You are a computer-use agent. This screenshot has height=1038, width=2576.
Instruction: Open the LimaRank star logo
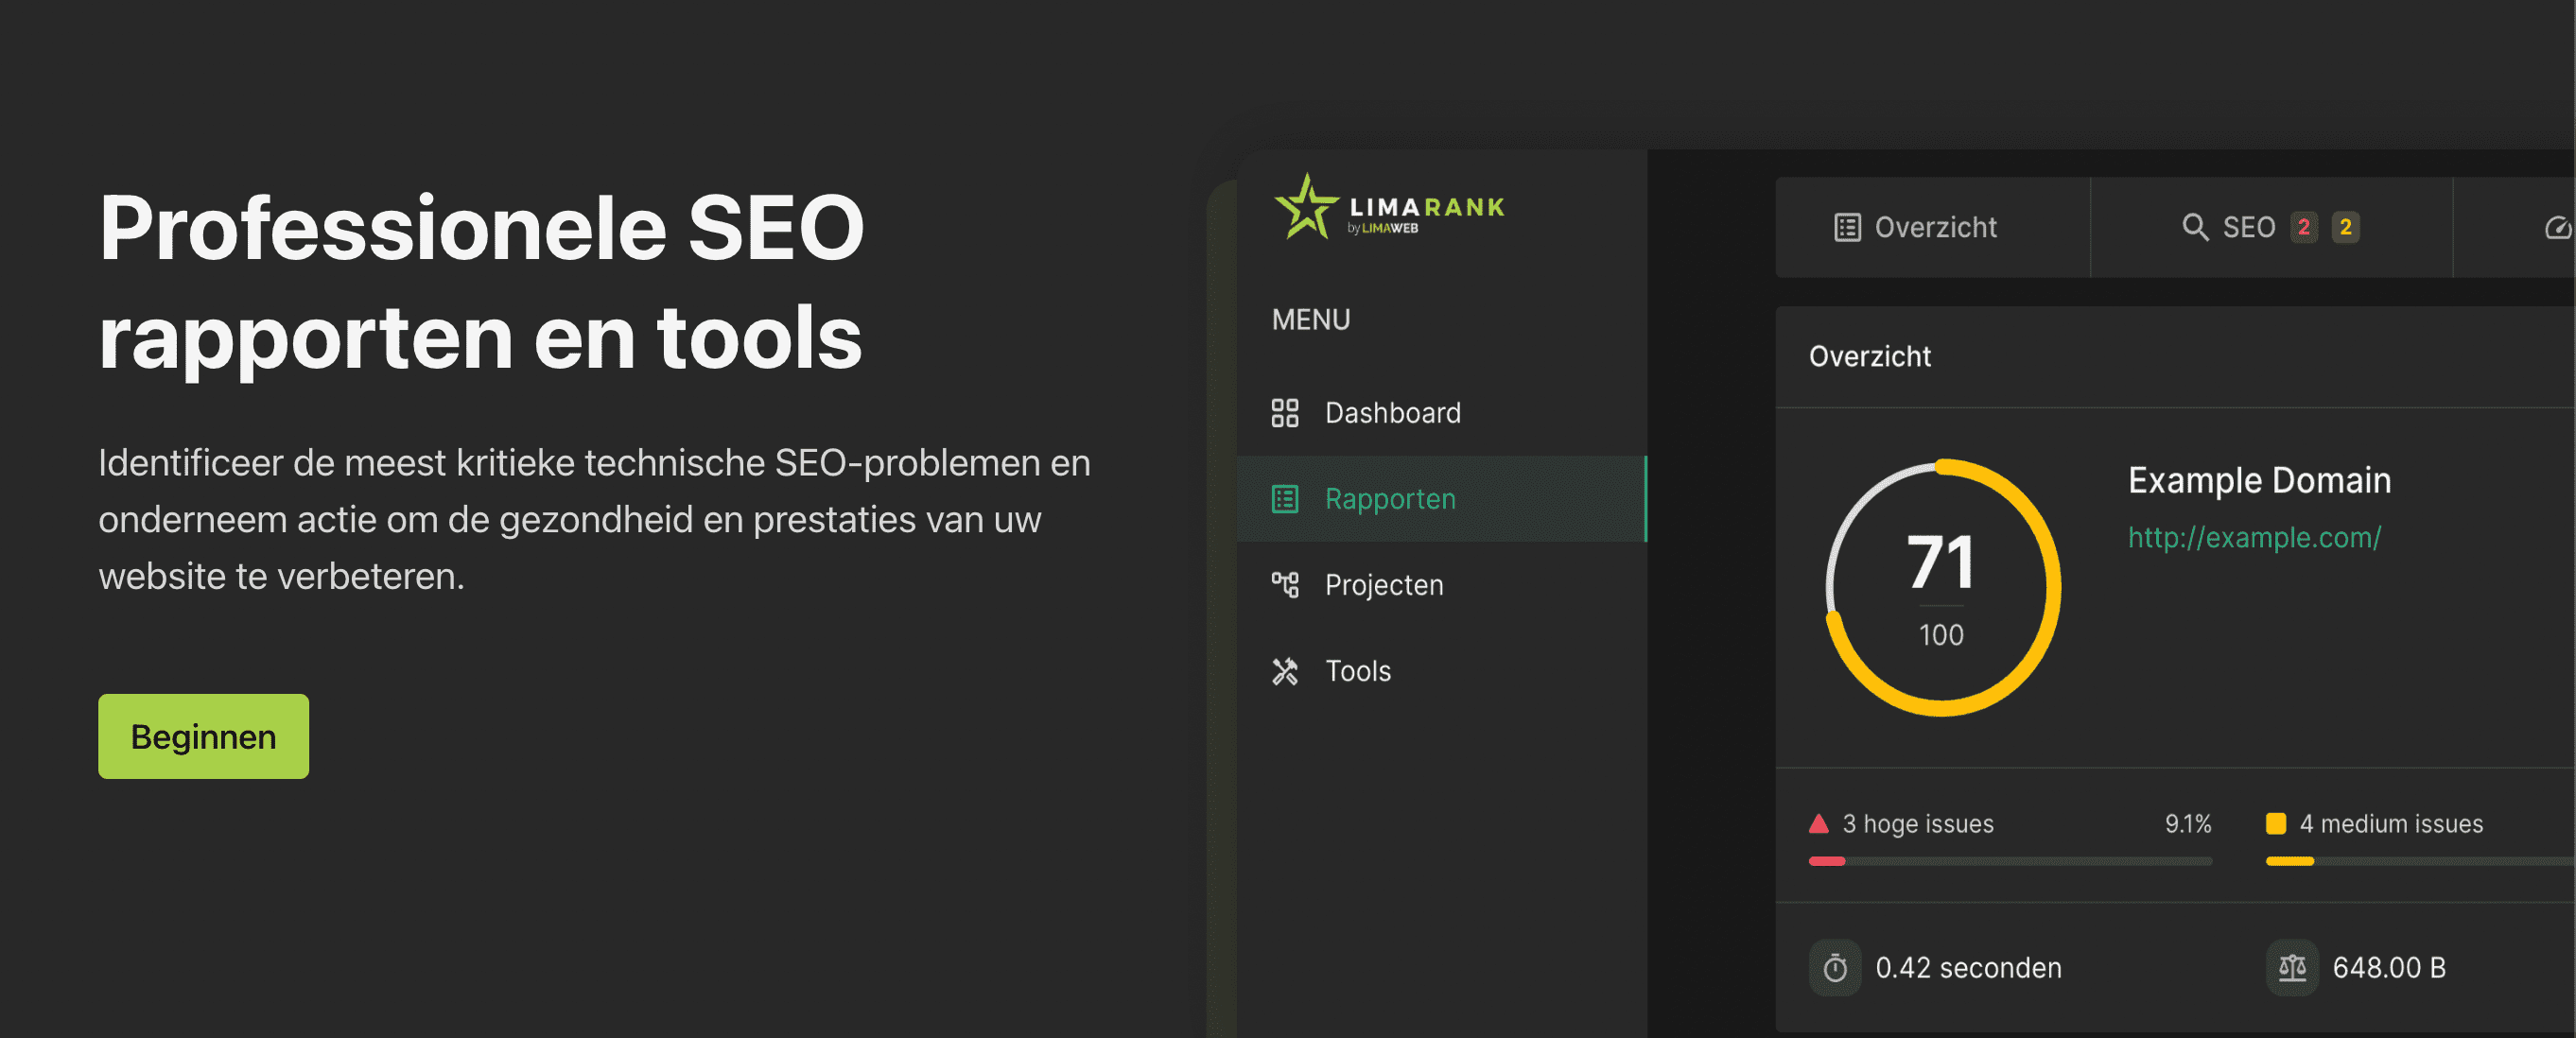coord(1388,207)
